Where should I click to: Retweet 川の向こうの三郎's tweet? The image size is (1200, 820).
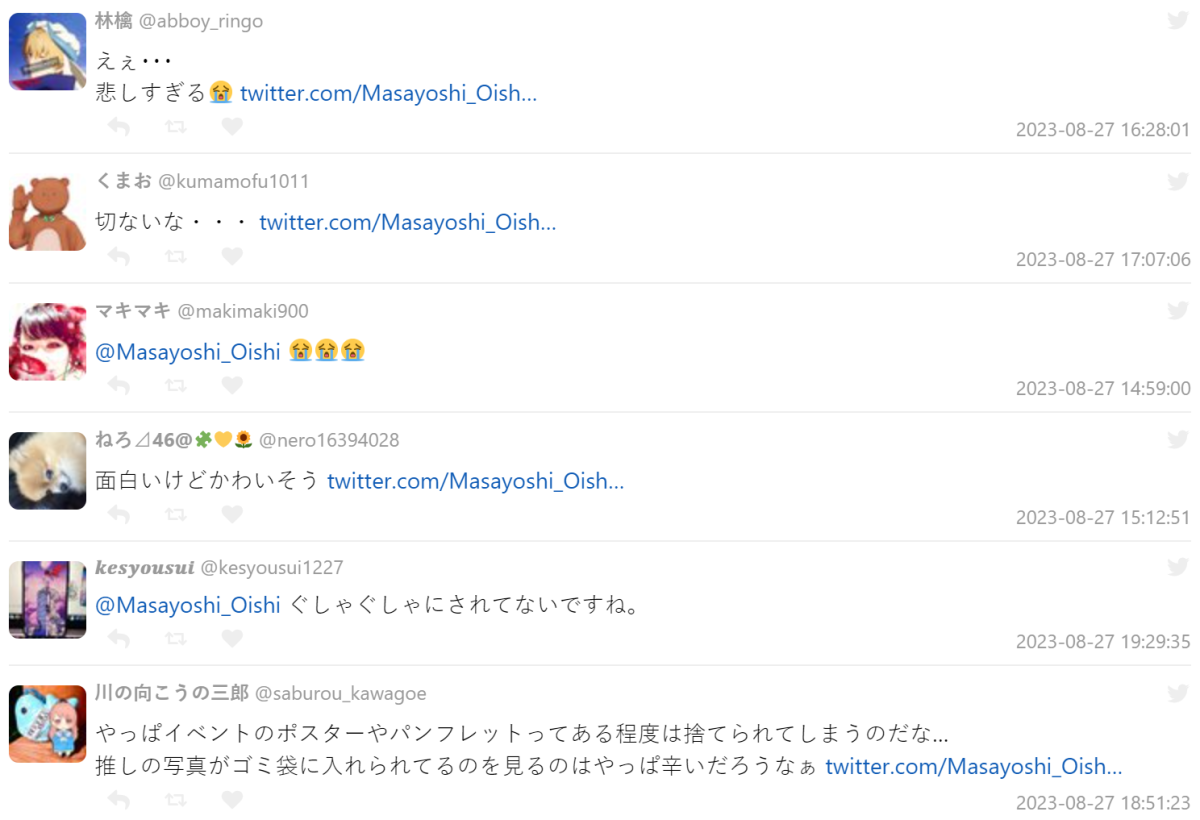(x=176, y=800)
